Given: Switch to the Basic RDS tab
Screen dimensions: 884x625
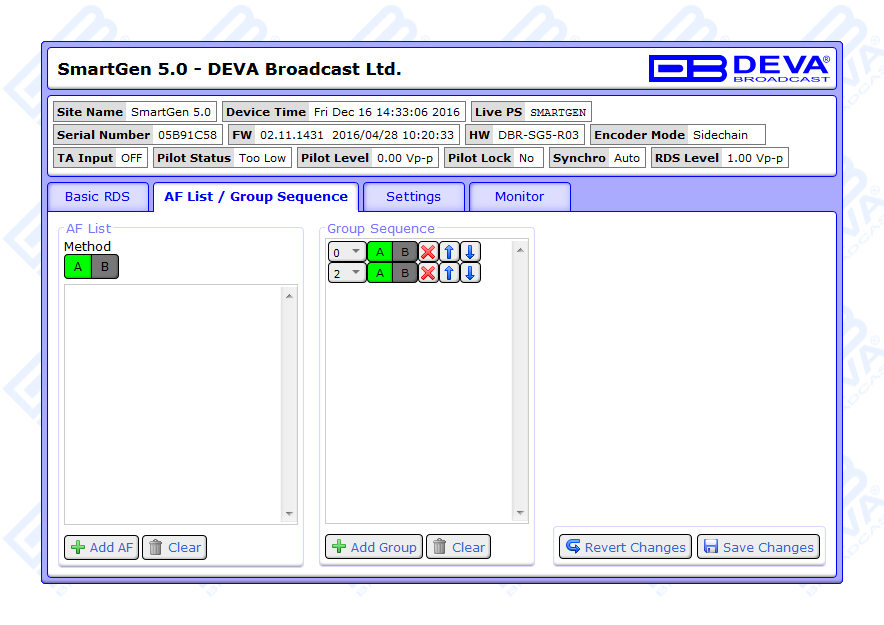Looking at the screenshot, I should (97, 197).
